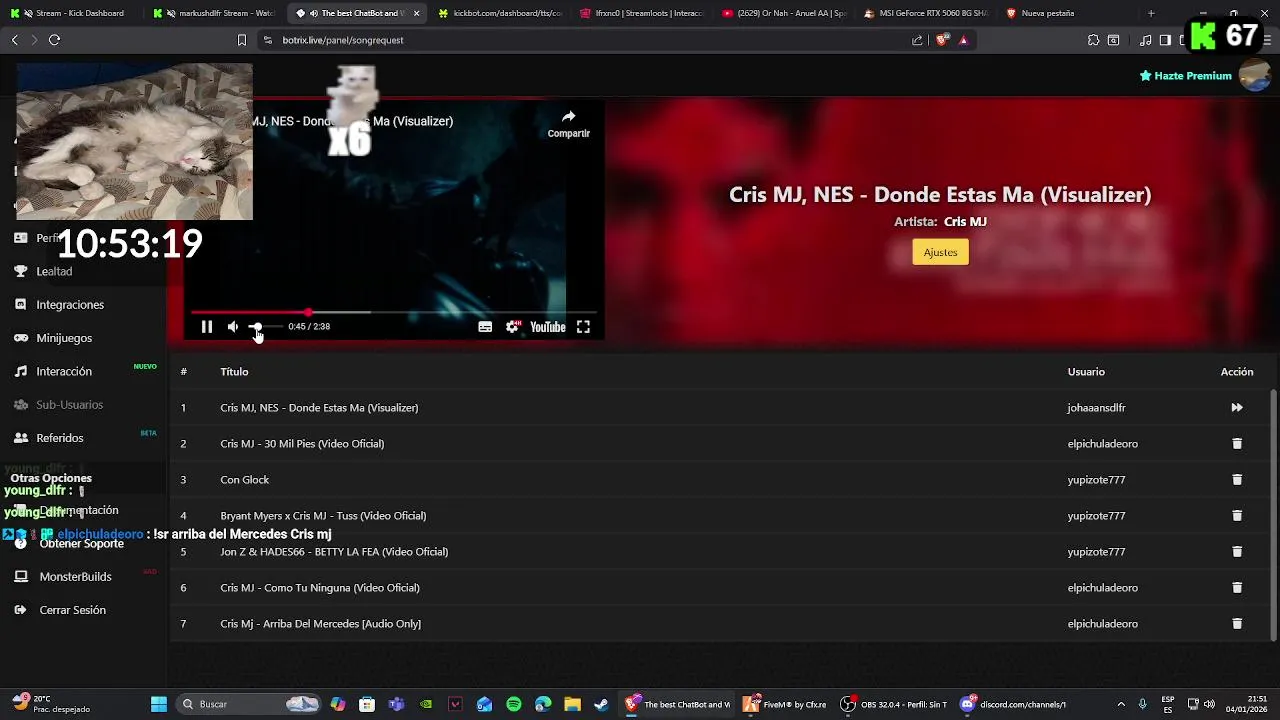Open Lealtad in the sidebar
The width and height of the screenshot is (1280, 720).
(x=55, y=271)
